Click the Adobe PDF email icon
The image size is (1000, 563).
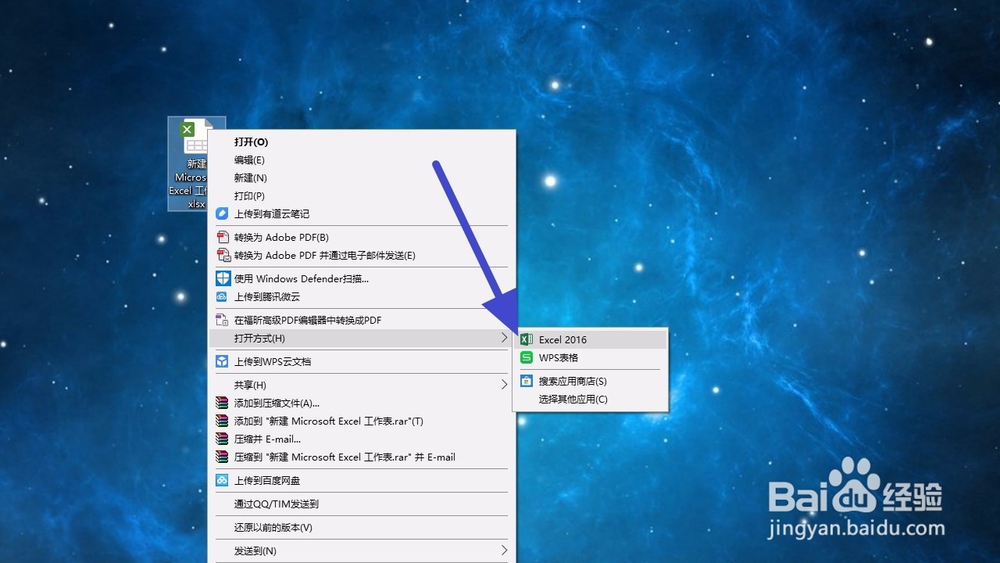click(x=223, y=255)
